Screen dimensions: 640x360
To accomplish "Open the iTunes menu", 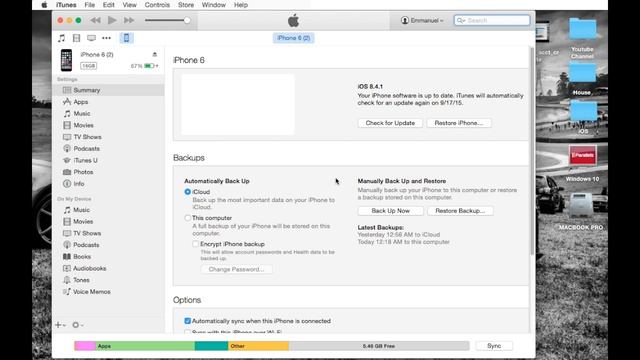I will point(66,5).
